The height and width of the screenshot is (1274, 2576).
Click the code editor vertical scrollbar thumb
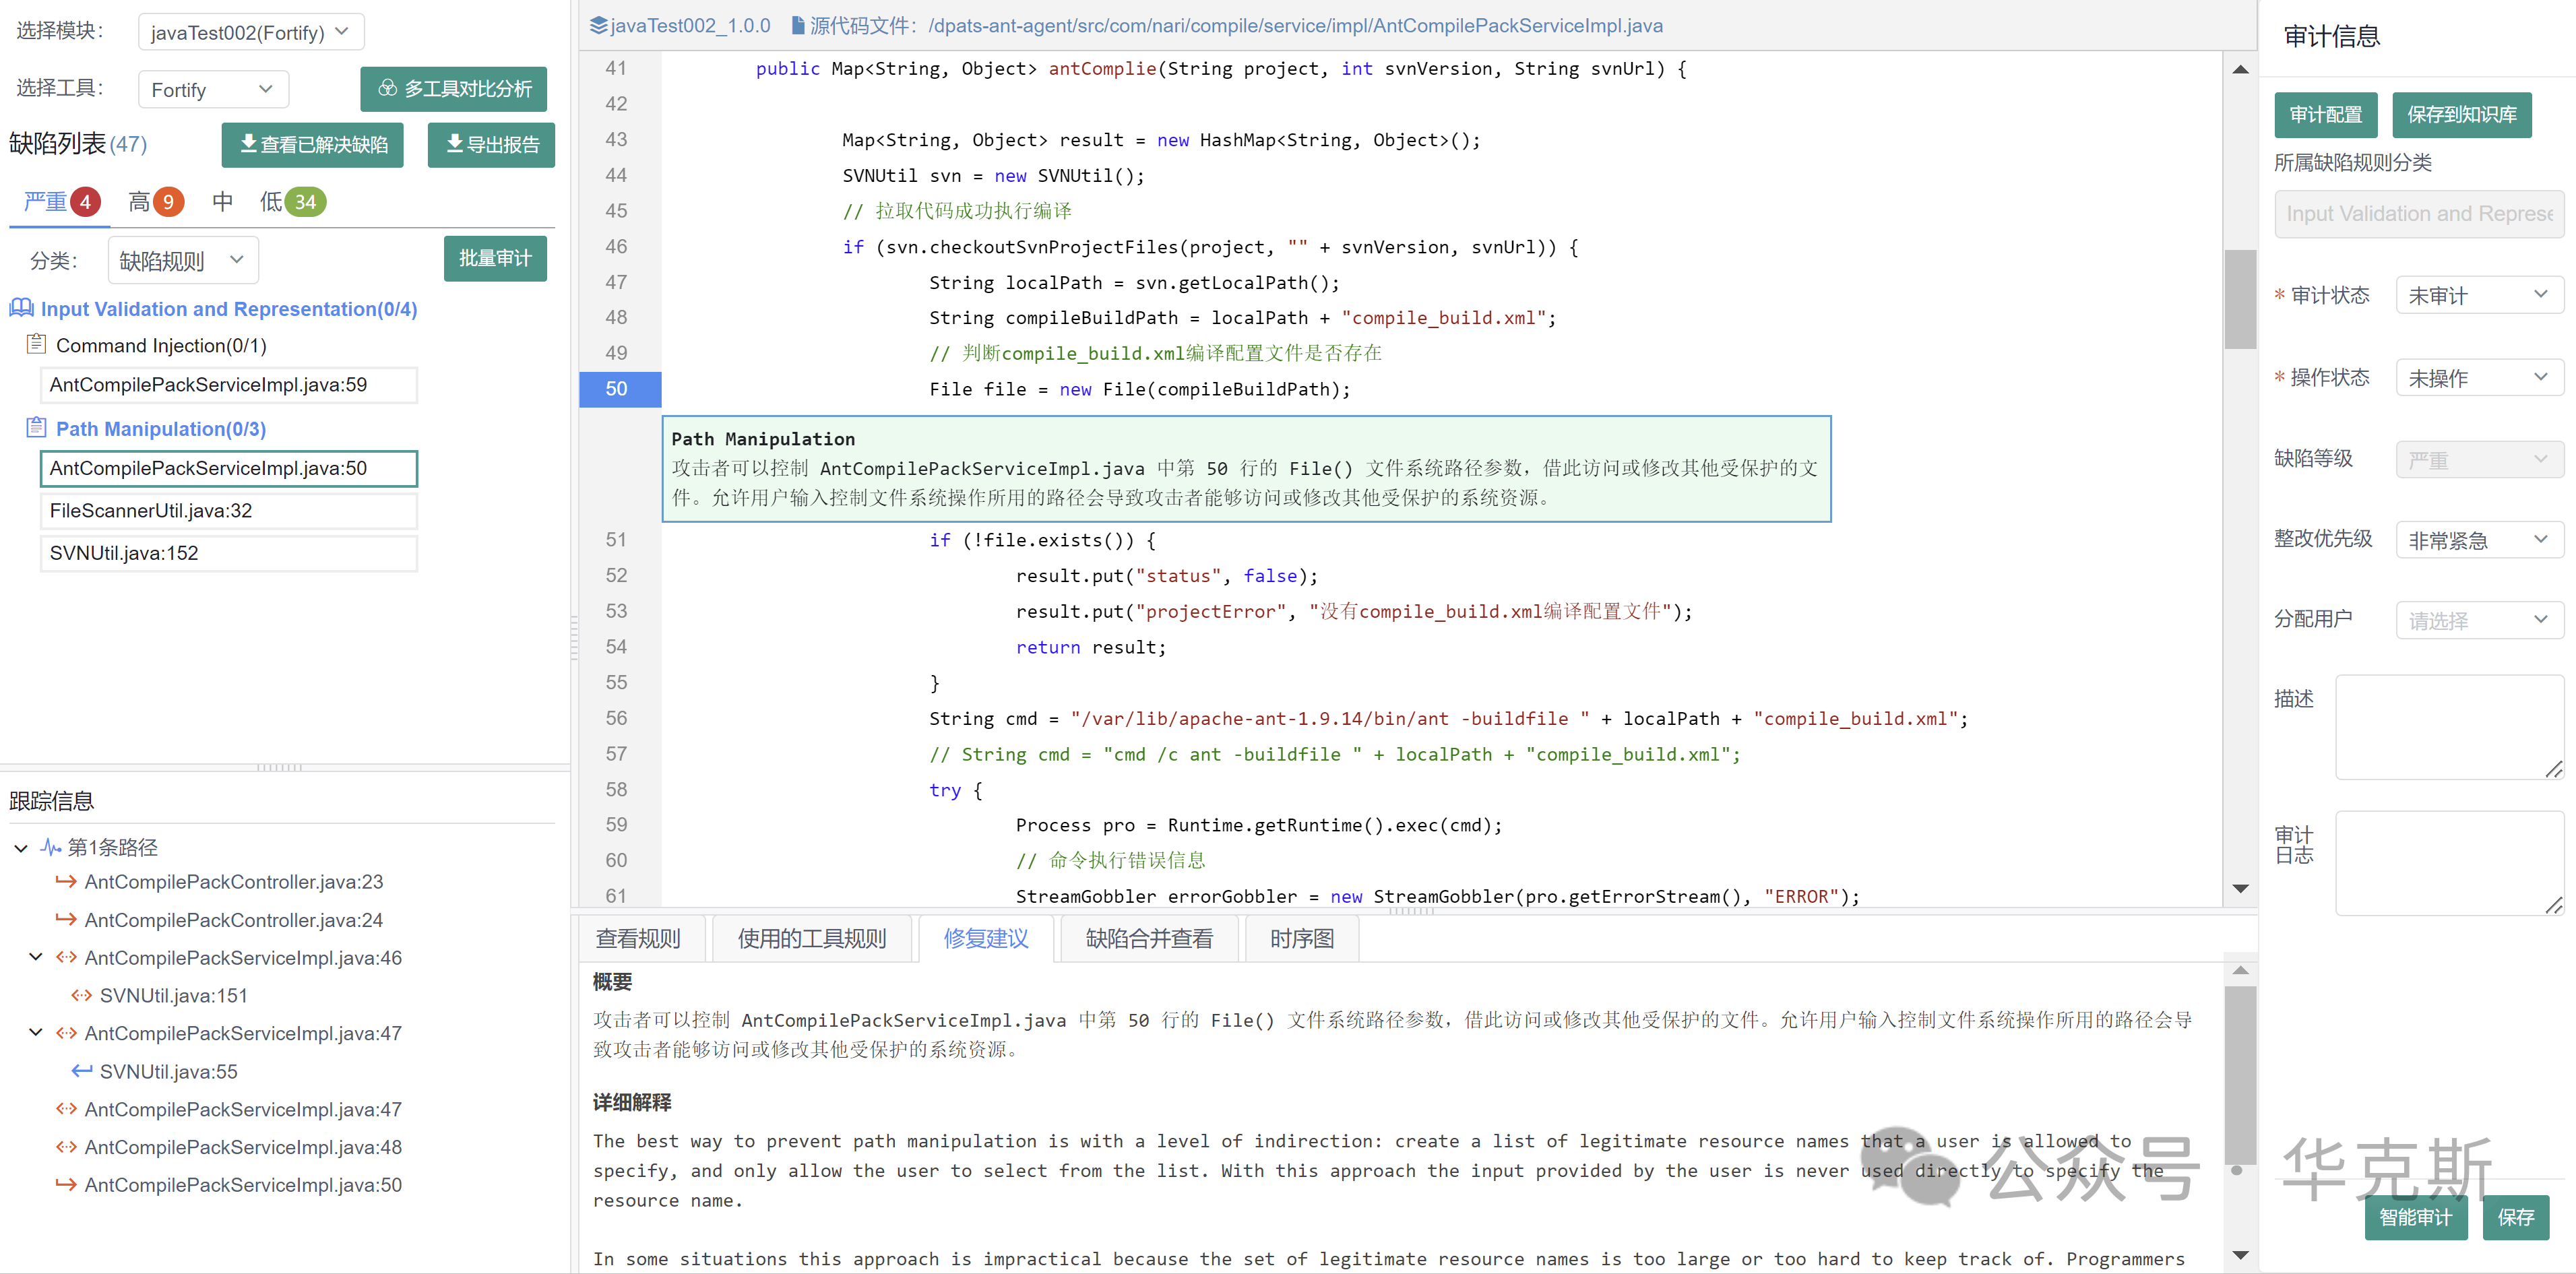click(x=2239, y=298)
